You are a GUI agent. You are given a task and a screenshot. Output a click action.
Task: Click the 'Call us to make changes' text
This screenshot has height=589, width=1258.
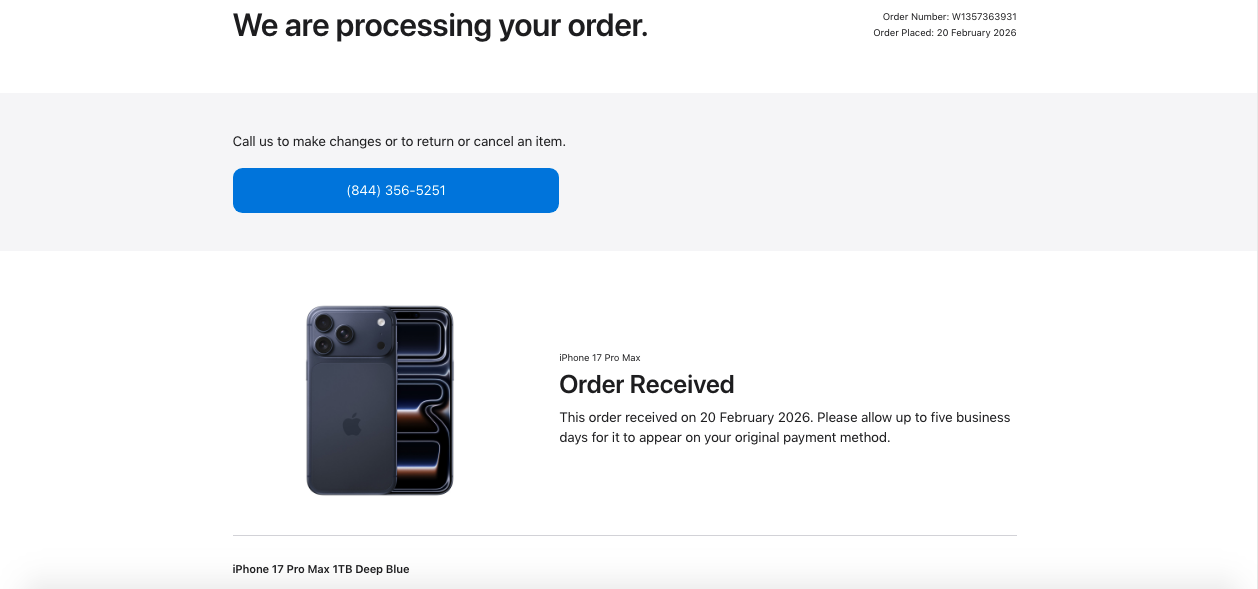(399, 141)
